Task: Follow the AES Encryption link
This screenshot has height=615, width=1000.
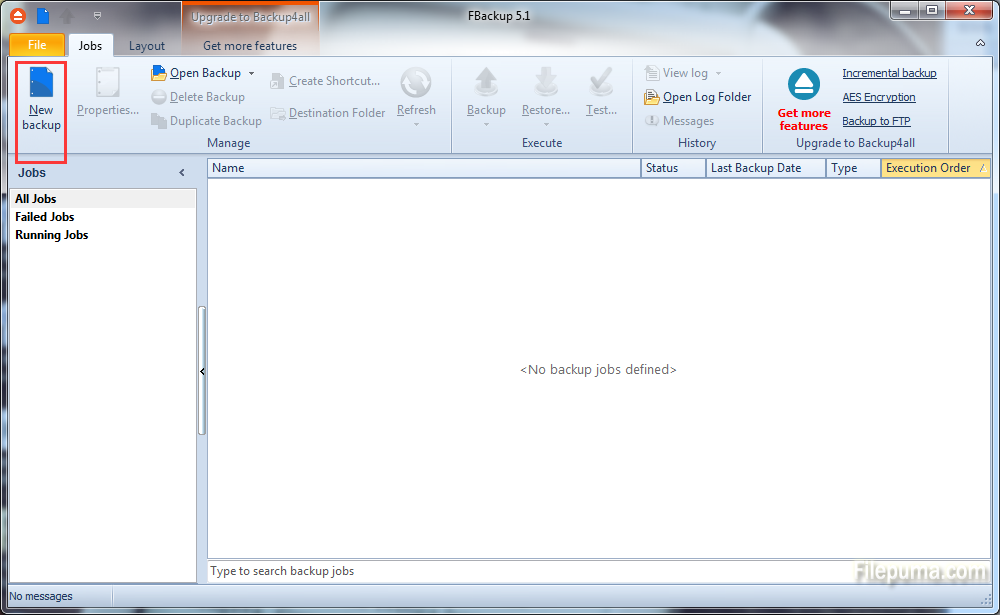Action: tap(878, 97)
